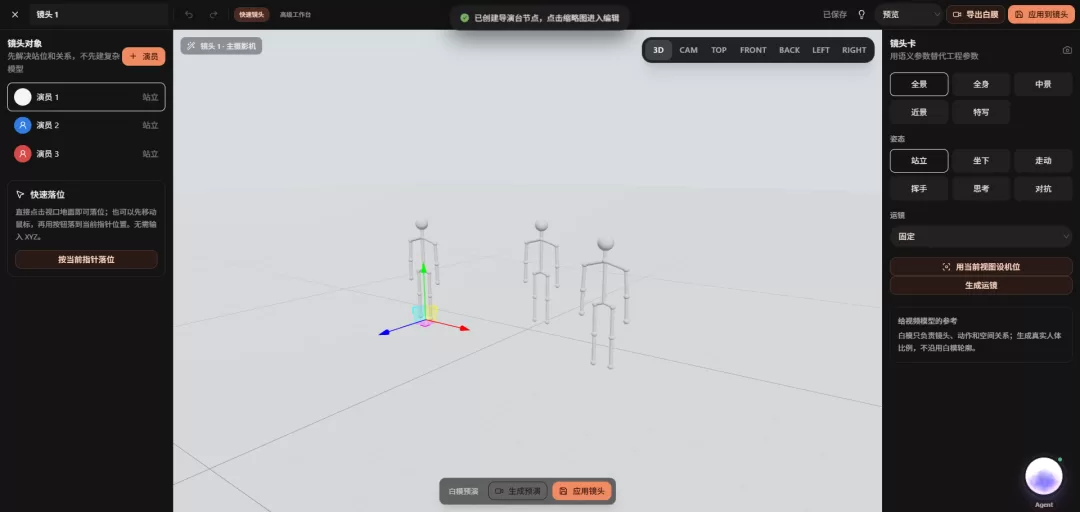Image resolution: width=1080 pixels, height=512 pixels.
Task: Set pose to 思考
Action: click(981, 188)
